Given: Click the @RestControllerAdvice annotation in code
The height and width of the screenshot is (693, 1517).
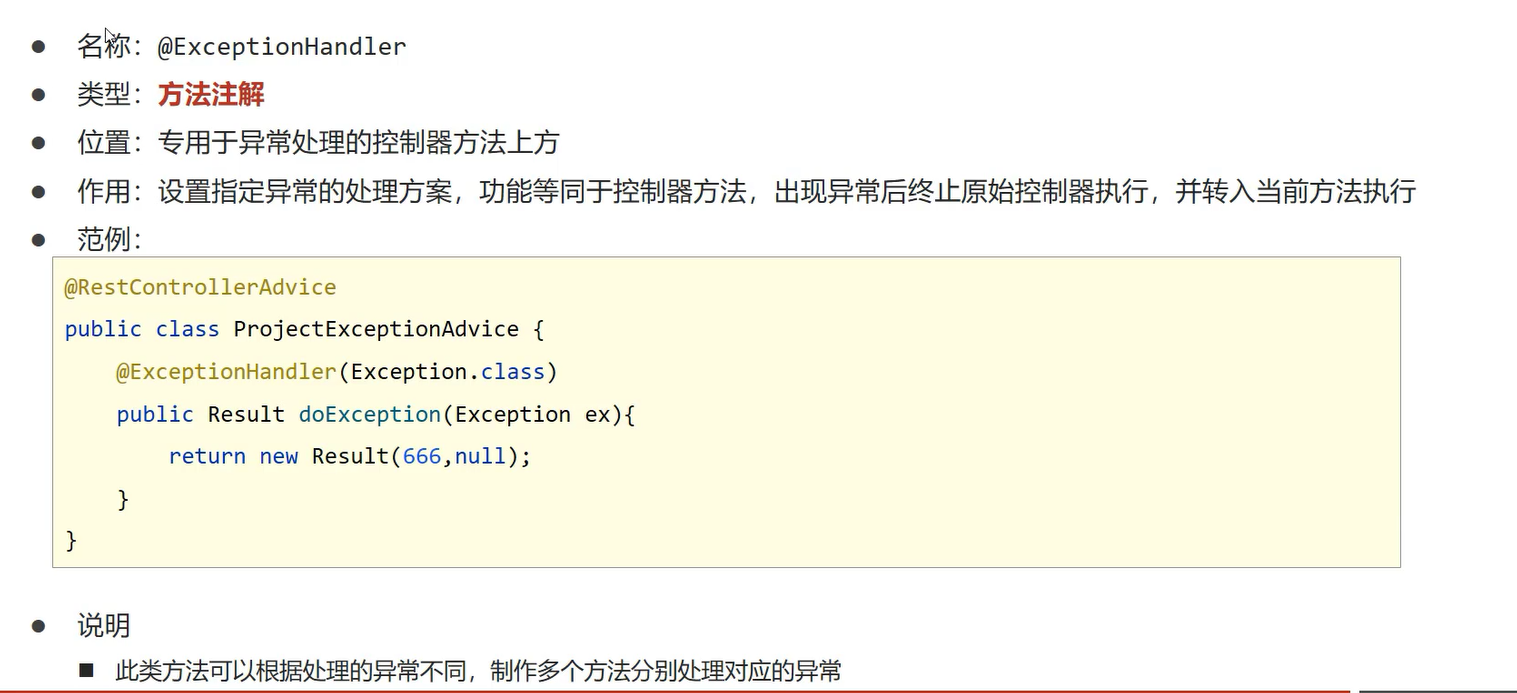Looking at the screenshot, I should tap(200, 288).
